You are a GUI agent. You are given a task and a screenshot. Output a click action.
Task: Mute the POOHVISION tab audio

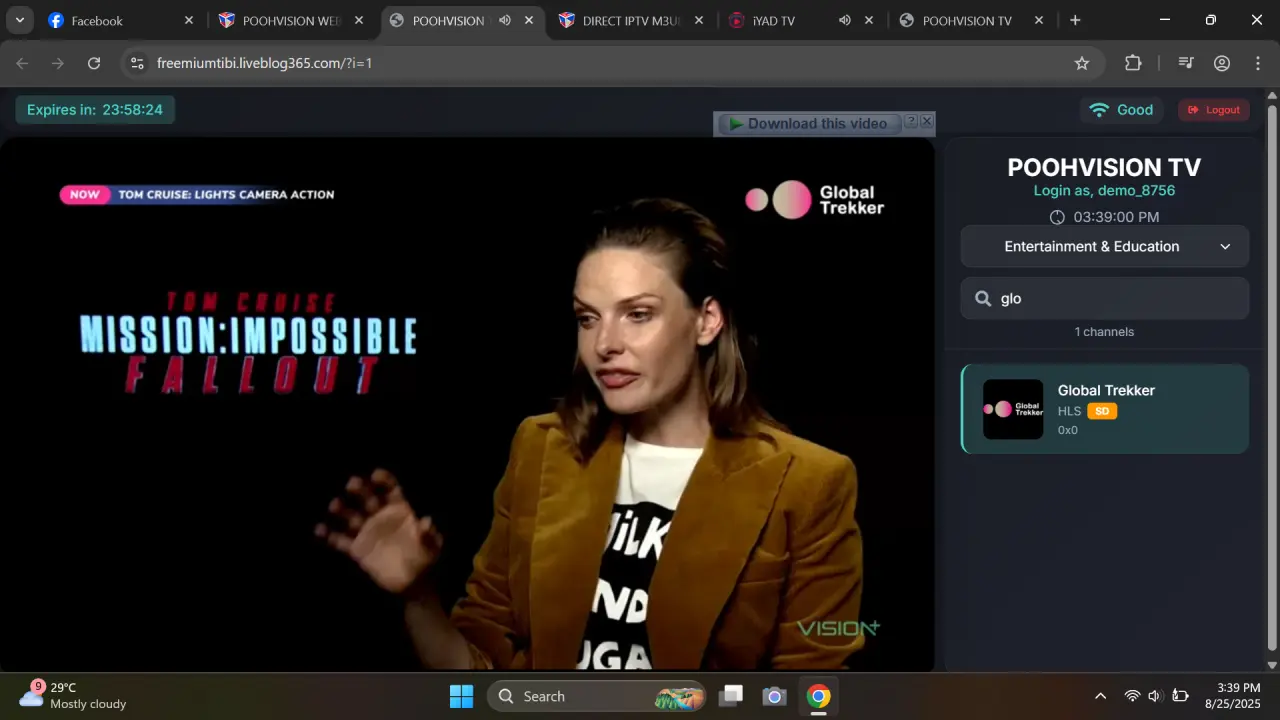pyautogui.click(x=505, y=20)
